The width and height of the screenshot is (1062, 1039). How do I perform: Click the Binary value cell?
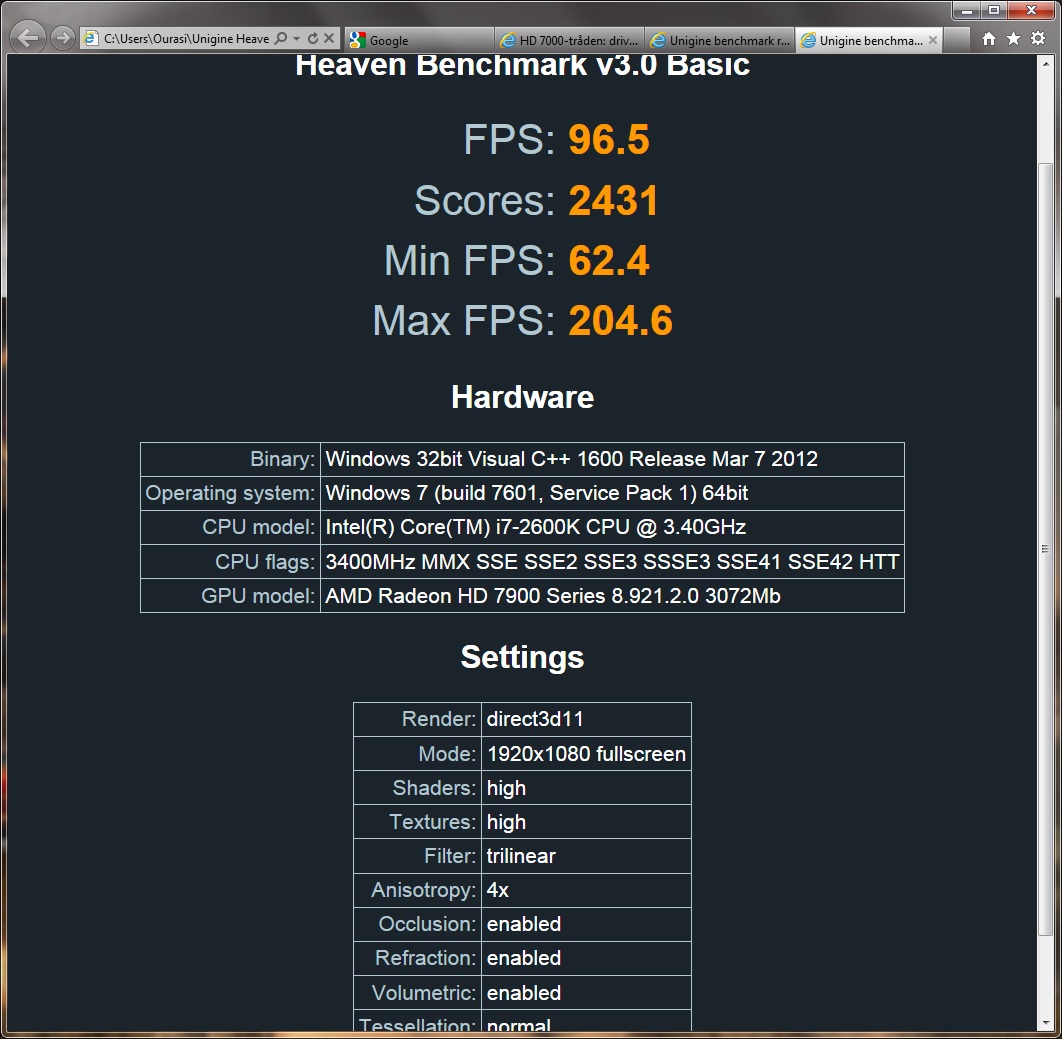pos(612,460)
